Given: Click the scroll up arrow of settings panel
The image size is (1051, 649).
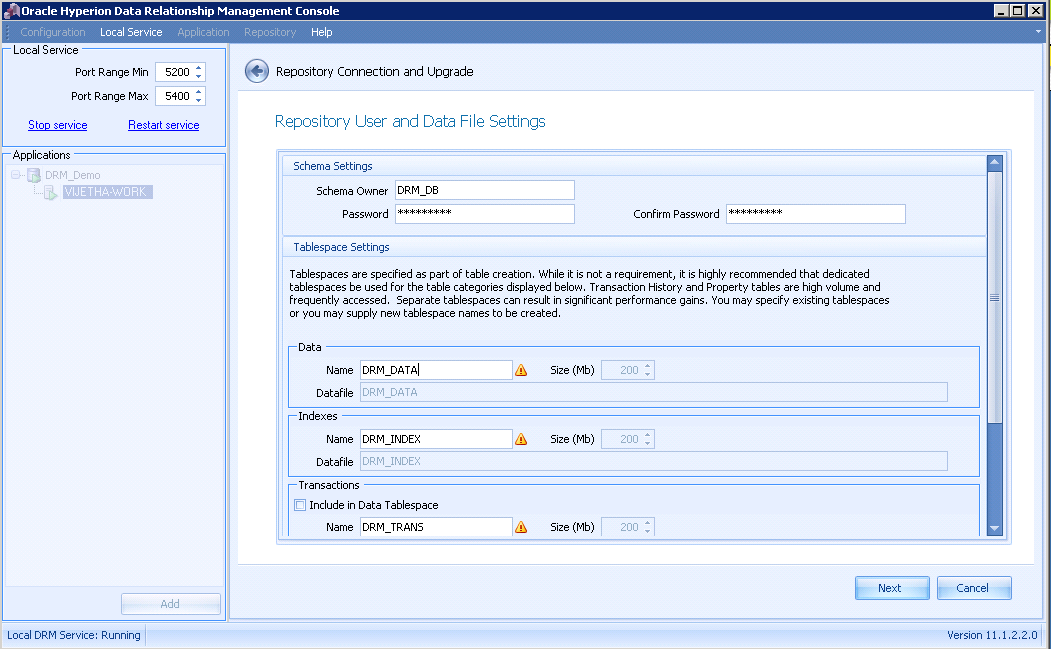Looking at the screenshot, I should click(x=995, y=162).
